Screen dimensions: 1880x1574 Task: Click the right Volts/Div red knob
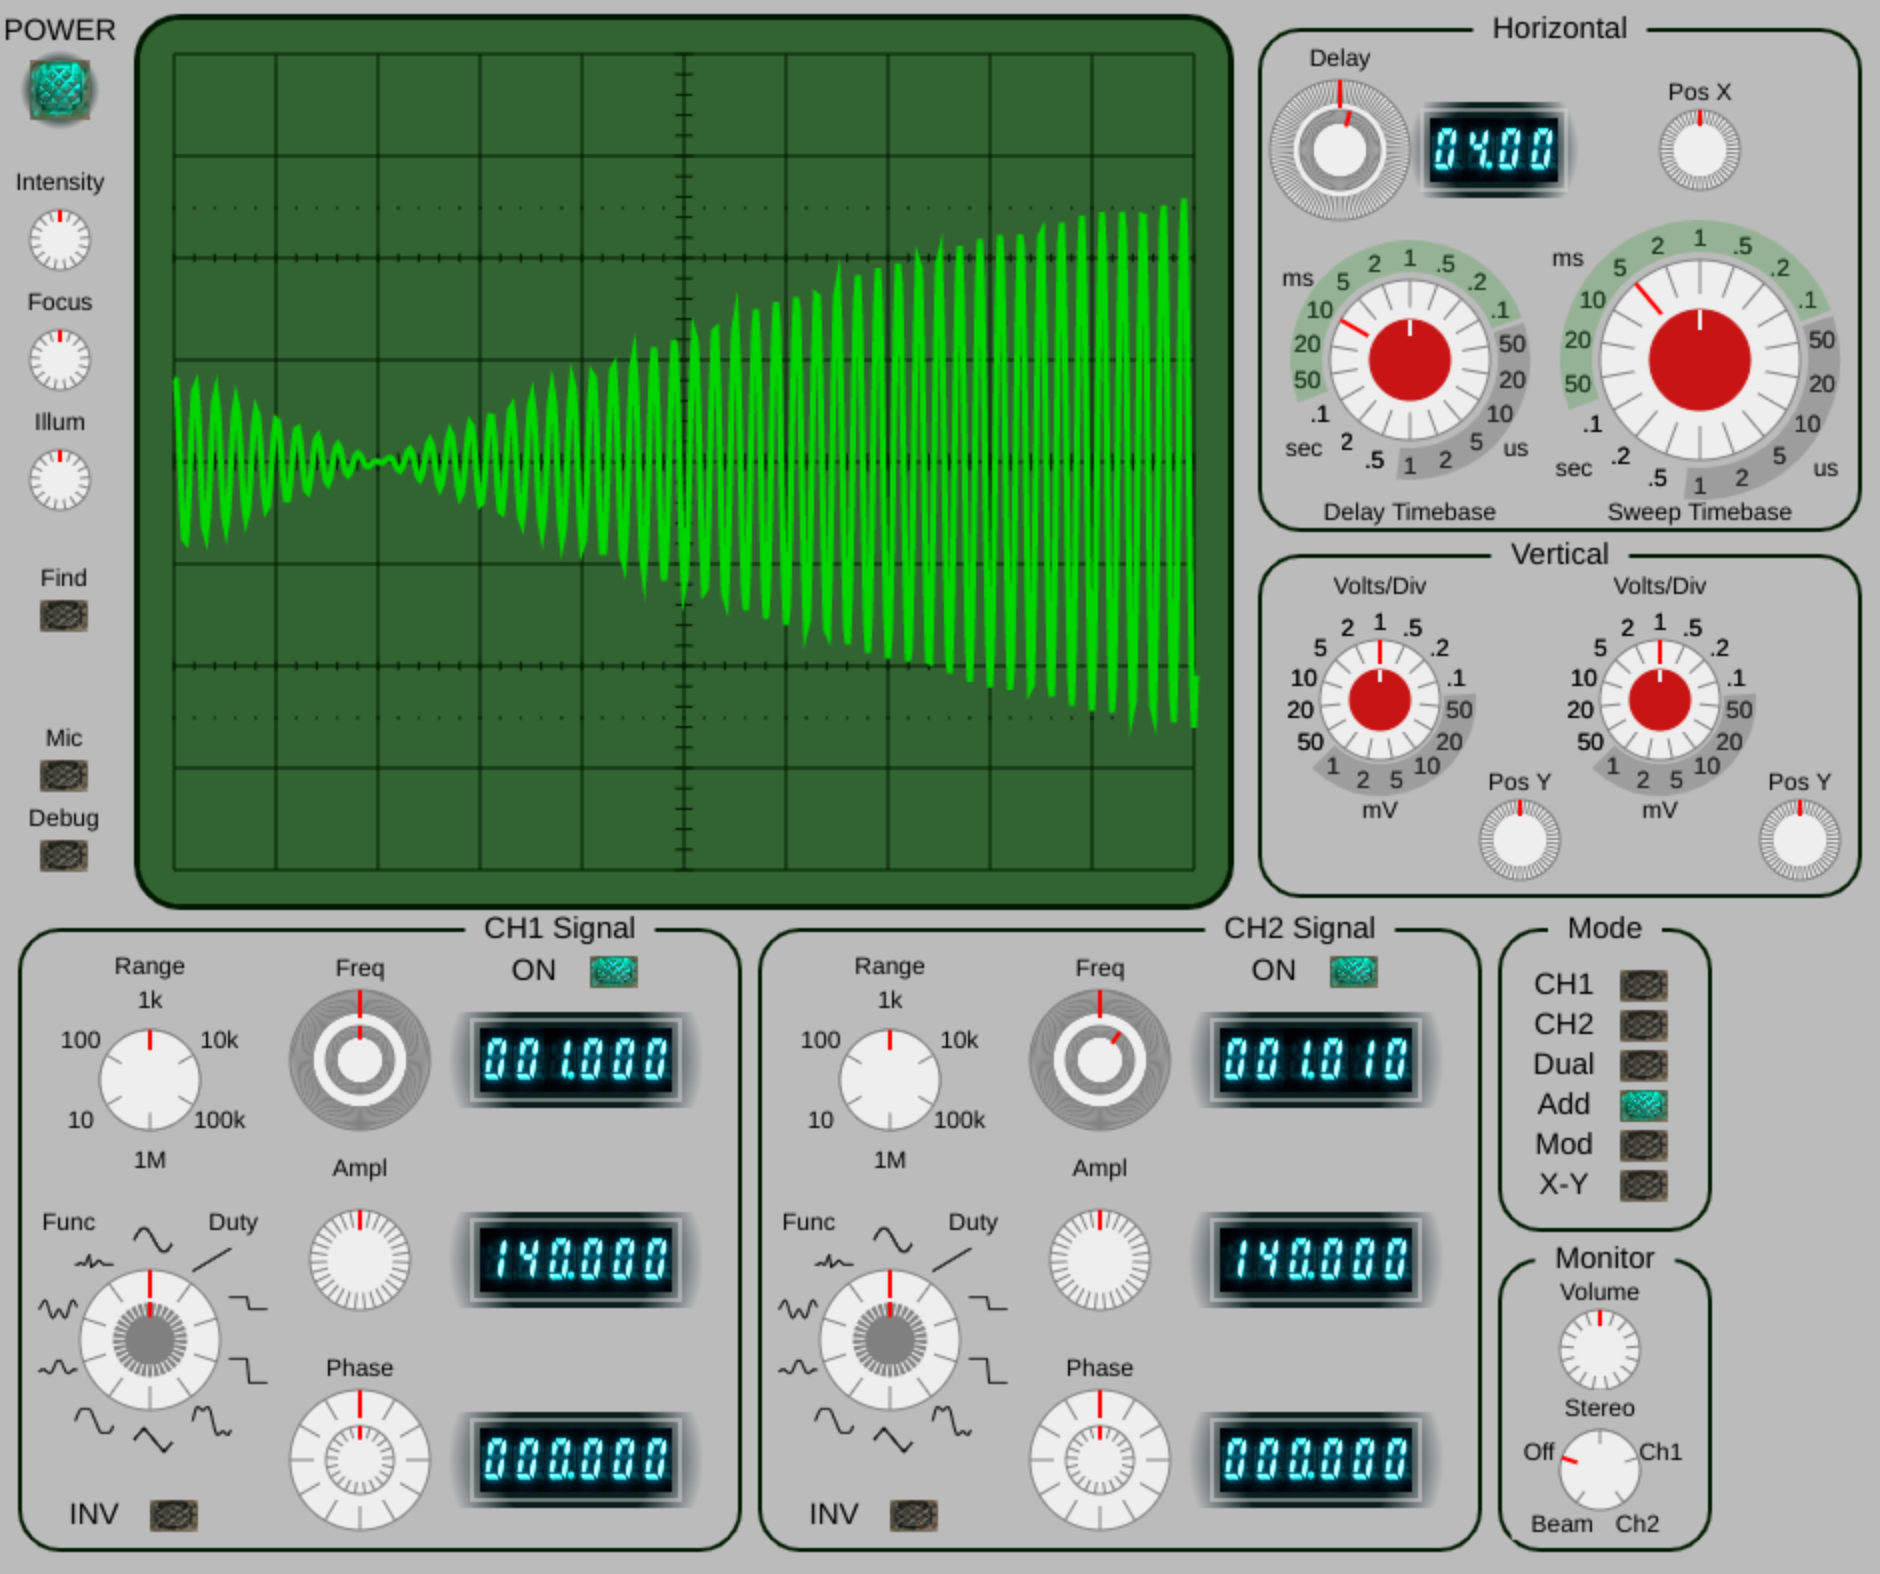(1659, 700)
